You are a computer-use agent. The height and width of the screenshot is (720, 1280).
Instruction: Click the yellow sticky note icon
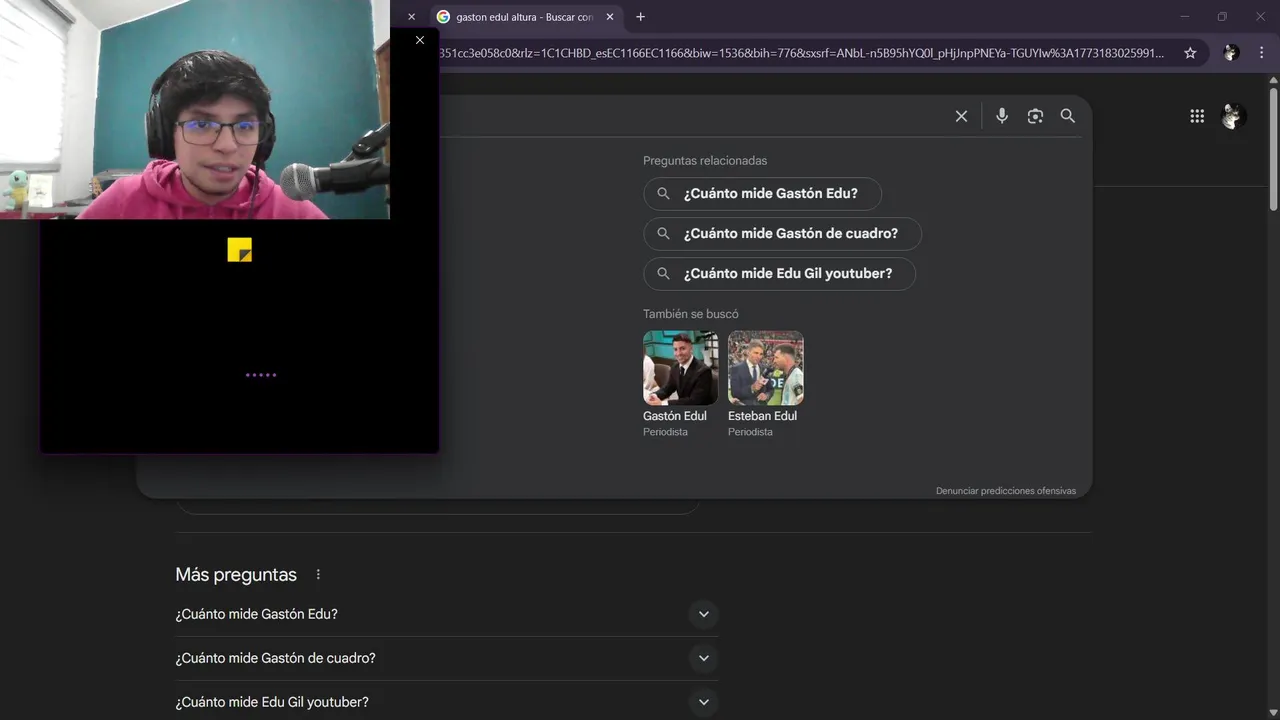click(x=240, y=250)
